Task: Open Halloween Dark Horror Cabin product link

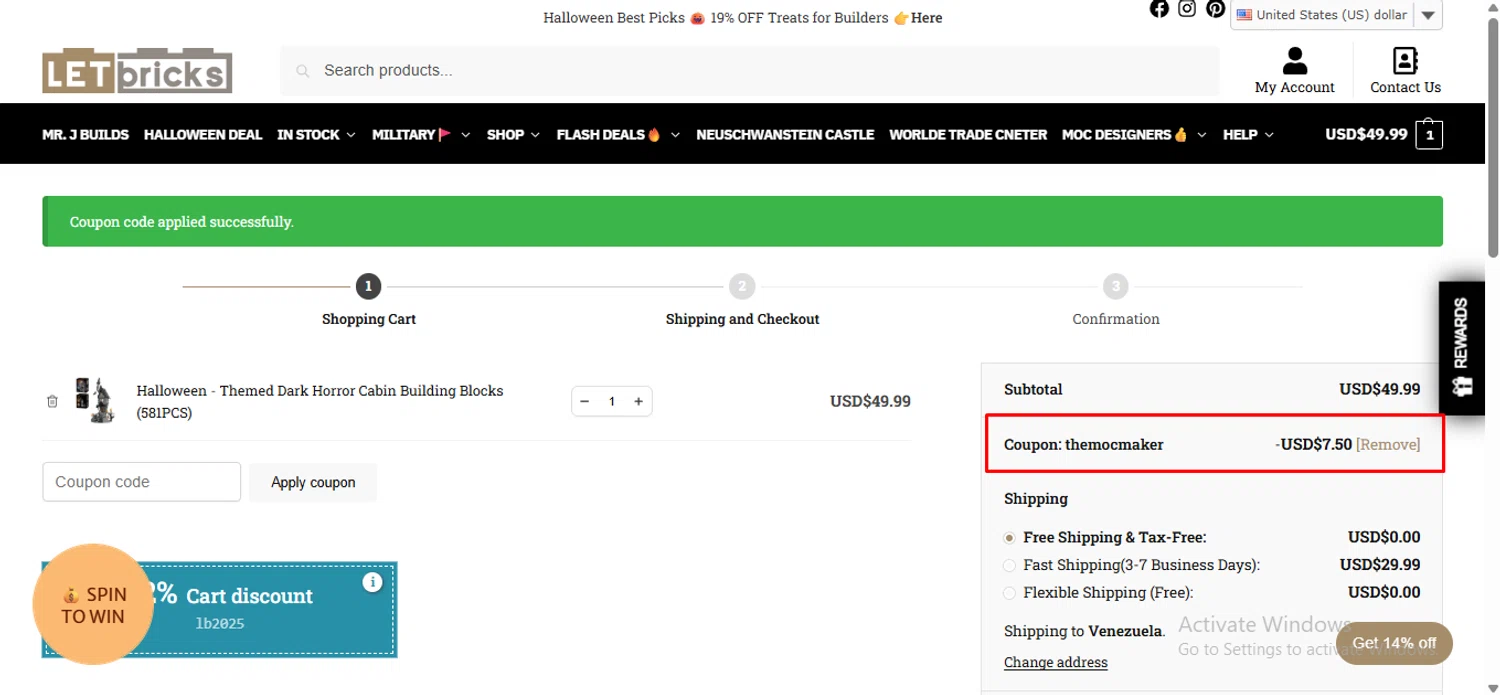Action: click(x=320, y=401)
